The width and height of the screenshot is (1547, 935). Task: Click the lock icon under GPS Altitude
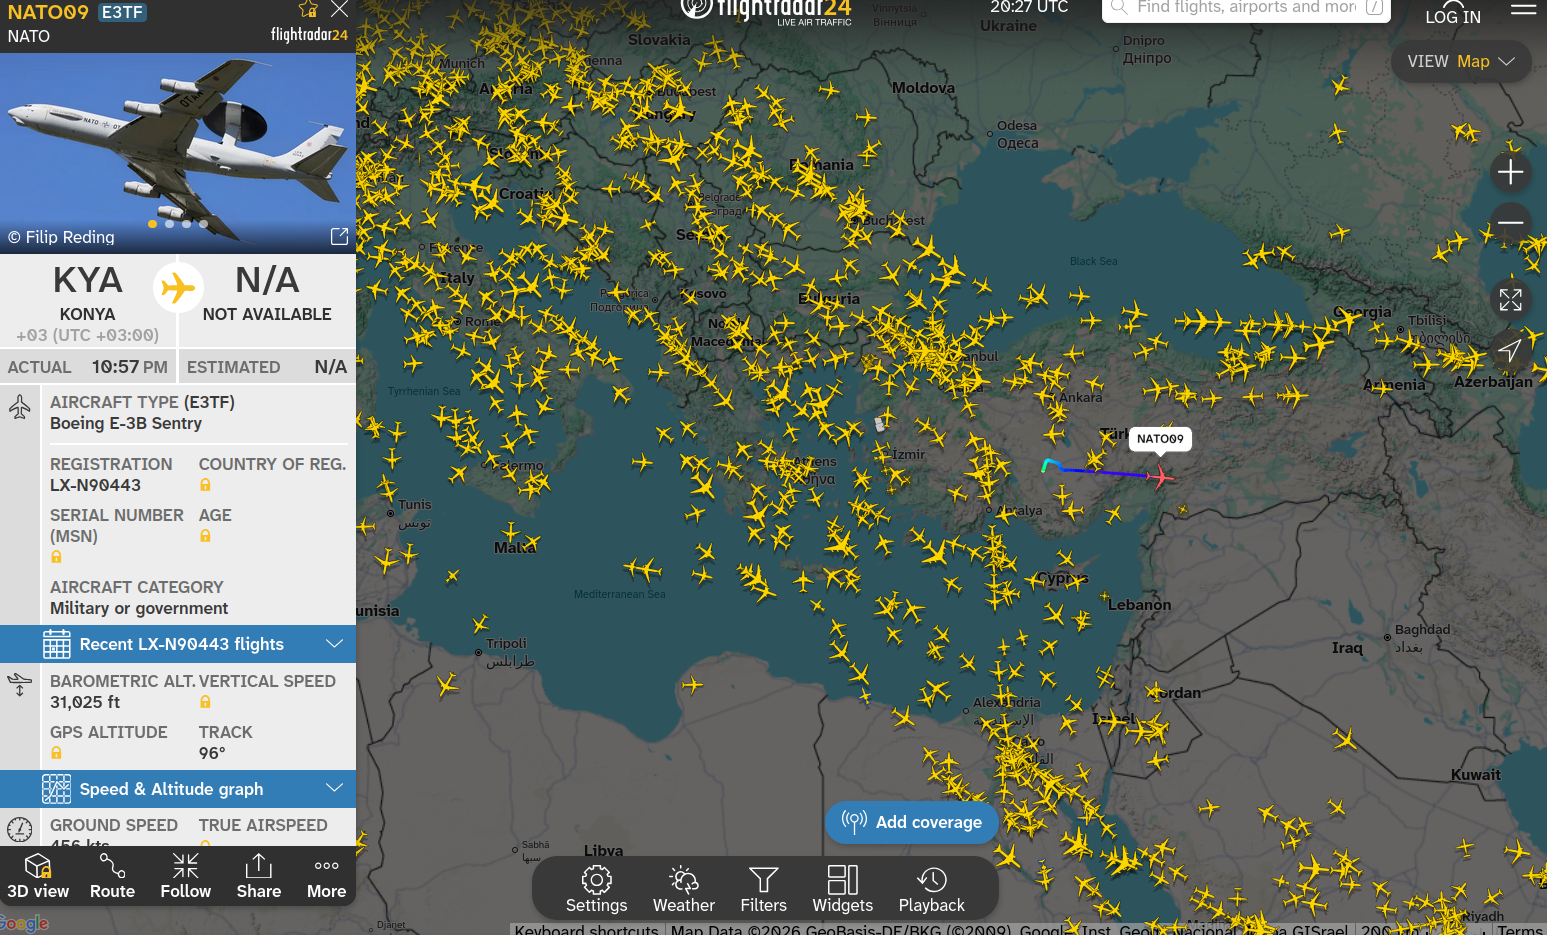tap(56, 753)
